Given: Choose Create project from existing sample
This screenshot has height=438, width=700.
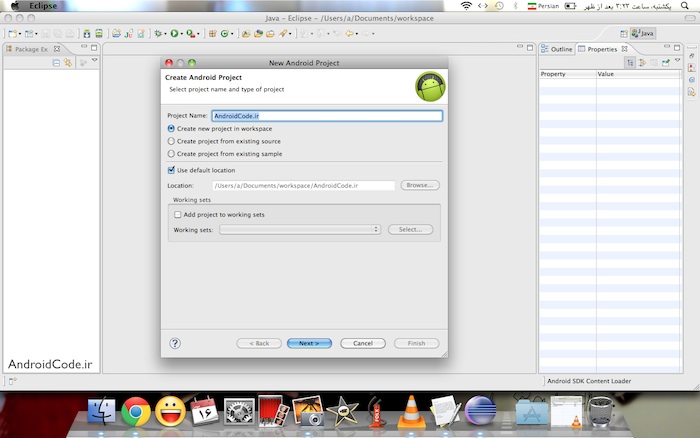Looking at the screenshot, I should (171, 154).
